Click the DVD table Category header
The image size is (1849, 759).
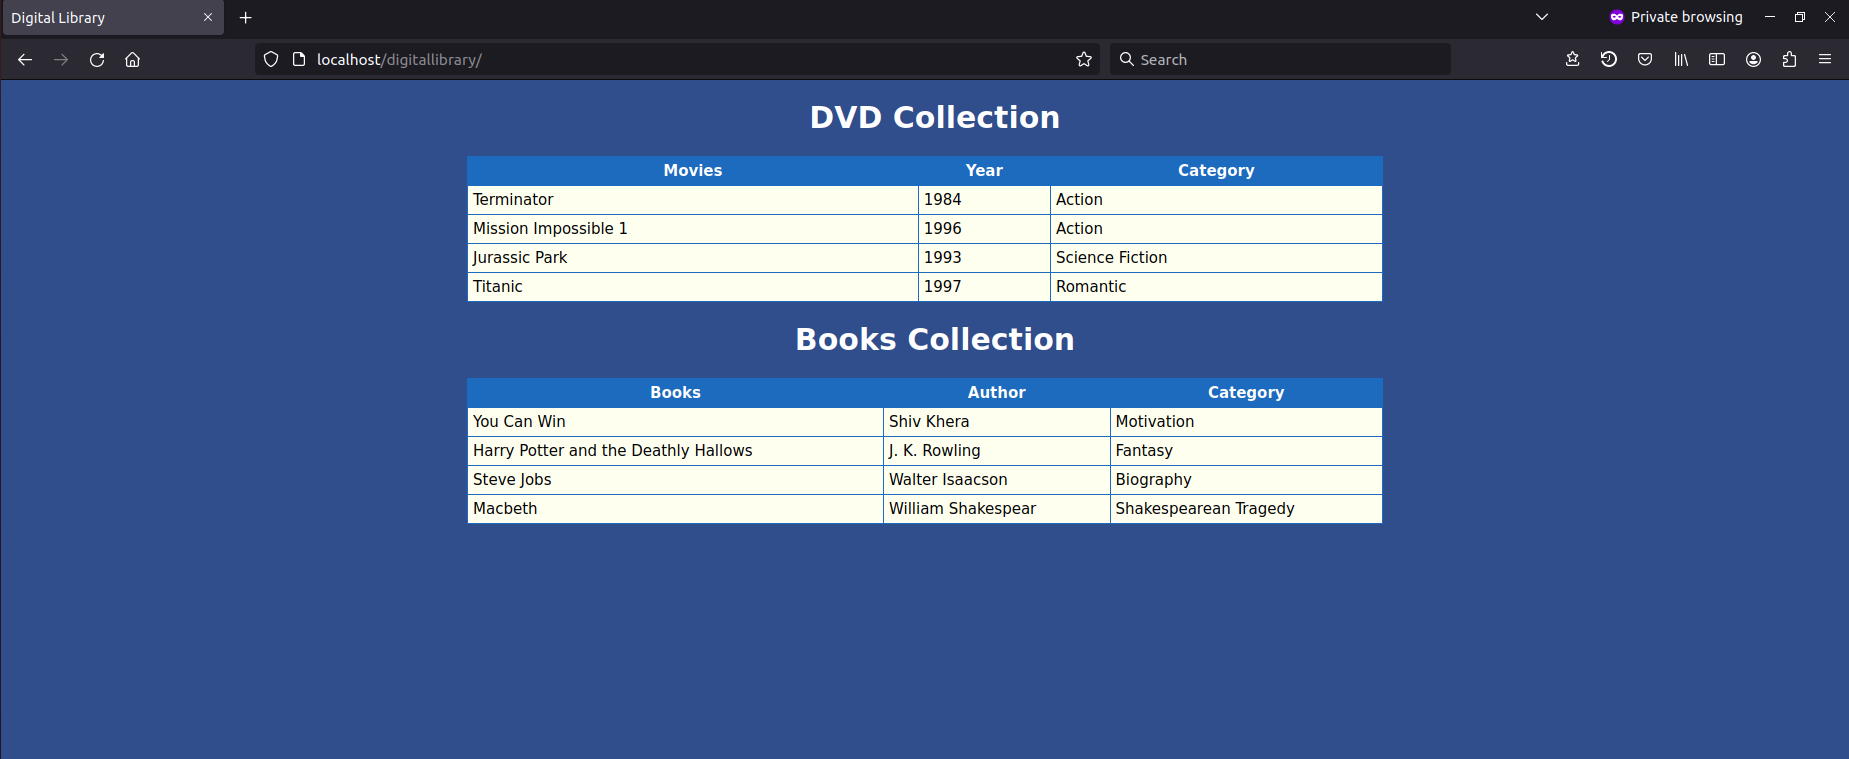[1216, 171]
